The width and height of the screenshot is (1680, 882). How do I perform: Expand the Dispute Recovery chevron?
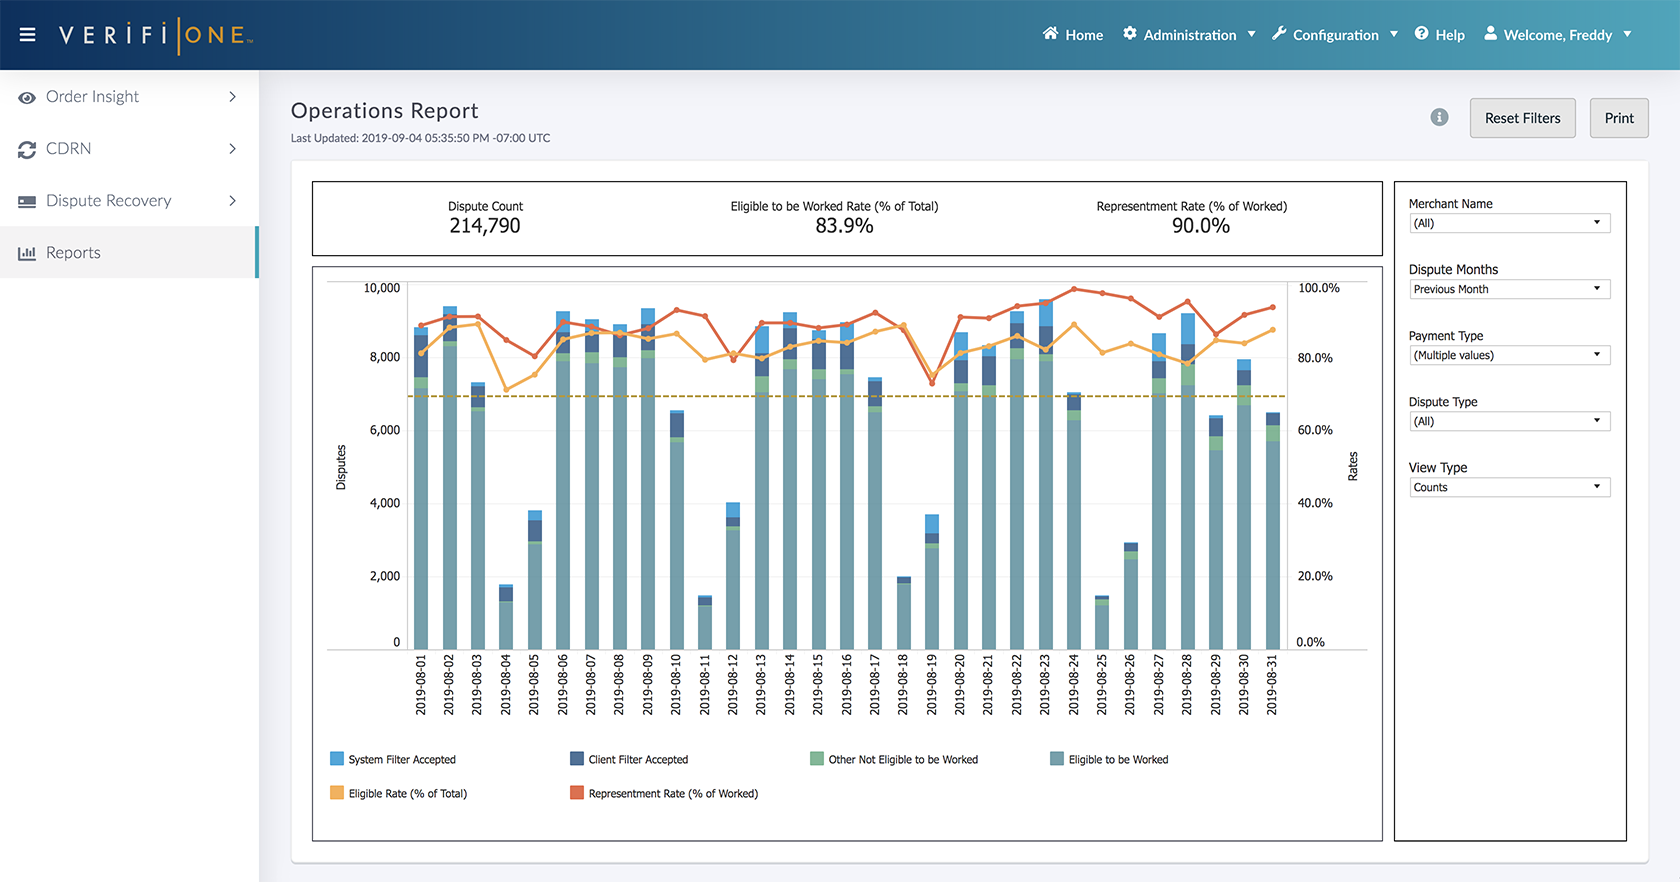[232, 201]
